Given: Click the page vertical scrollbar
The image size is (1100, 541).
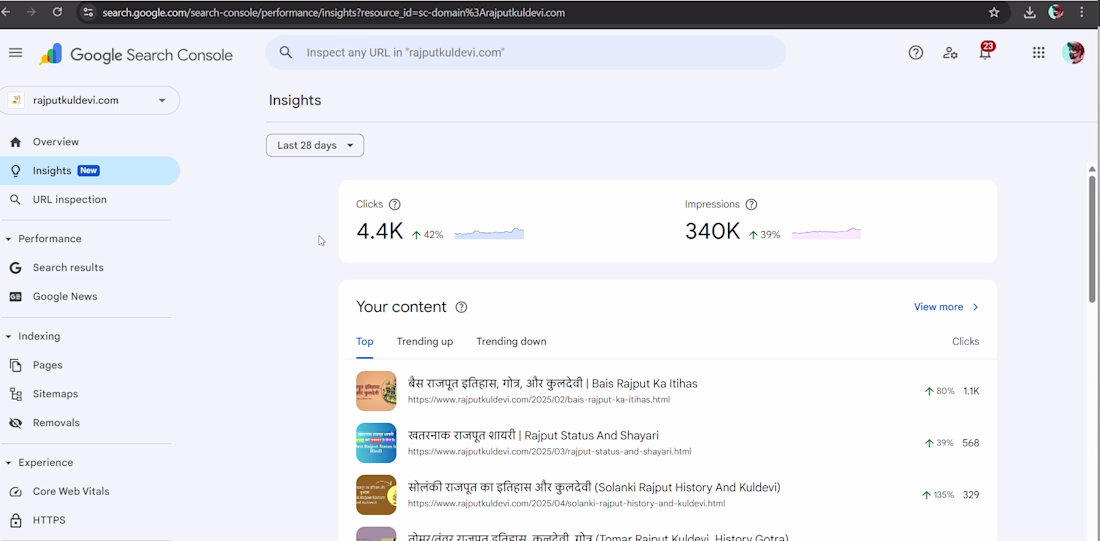Looking at the screenshot, I should coord(1092,241).
